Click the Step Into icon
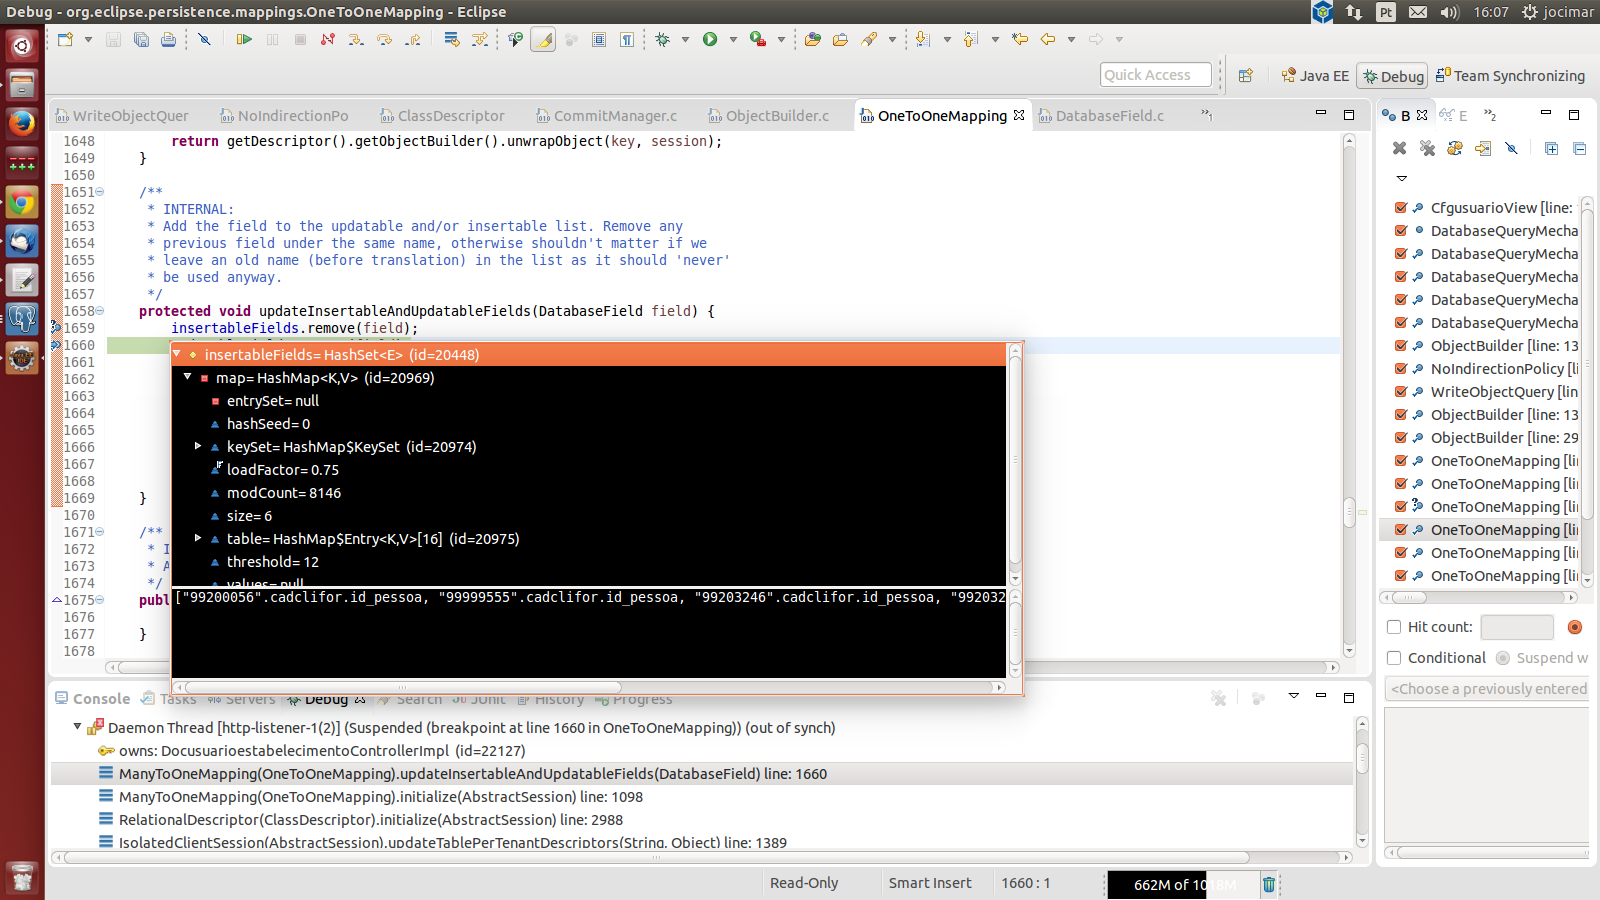The image size is (1600, 900). tap(356, 40)
